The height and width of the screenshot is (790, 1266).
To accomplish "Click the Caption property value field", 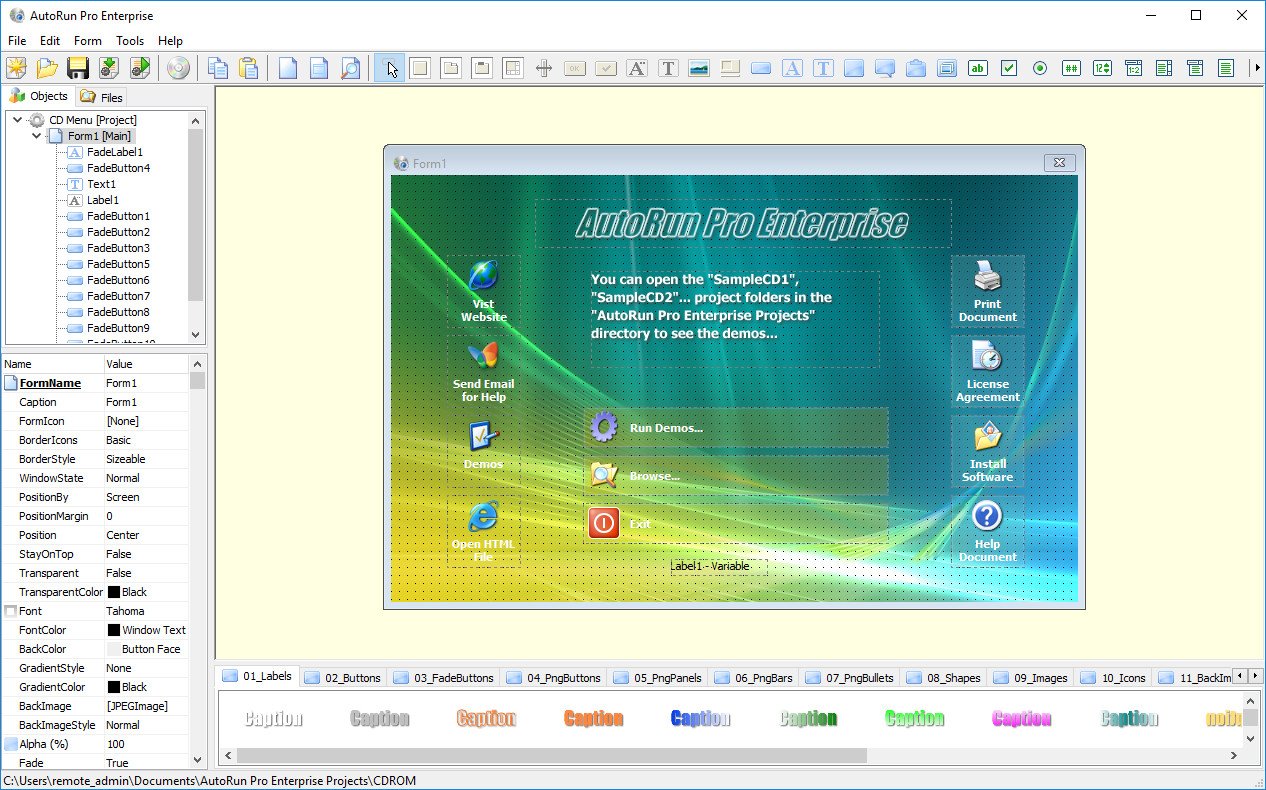I will coord(146,402).
